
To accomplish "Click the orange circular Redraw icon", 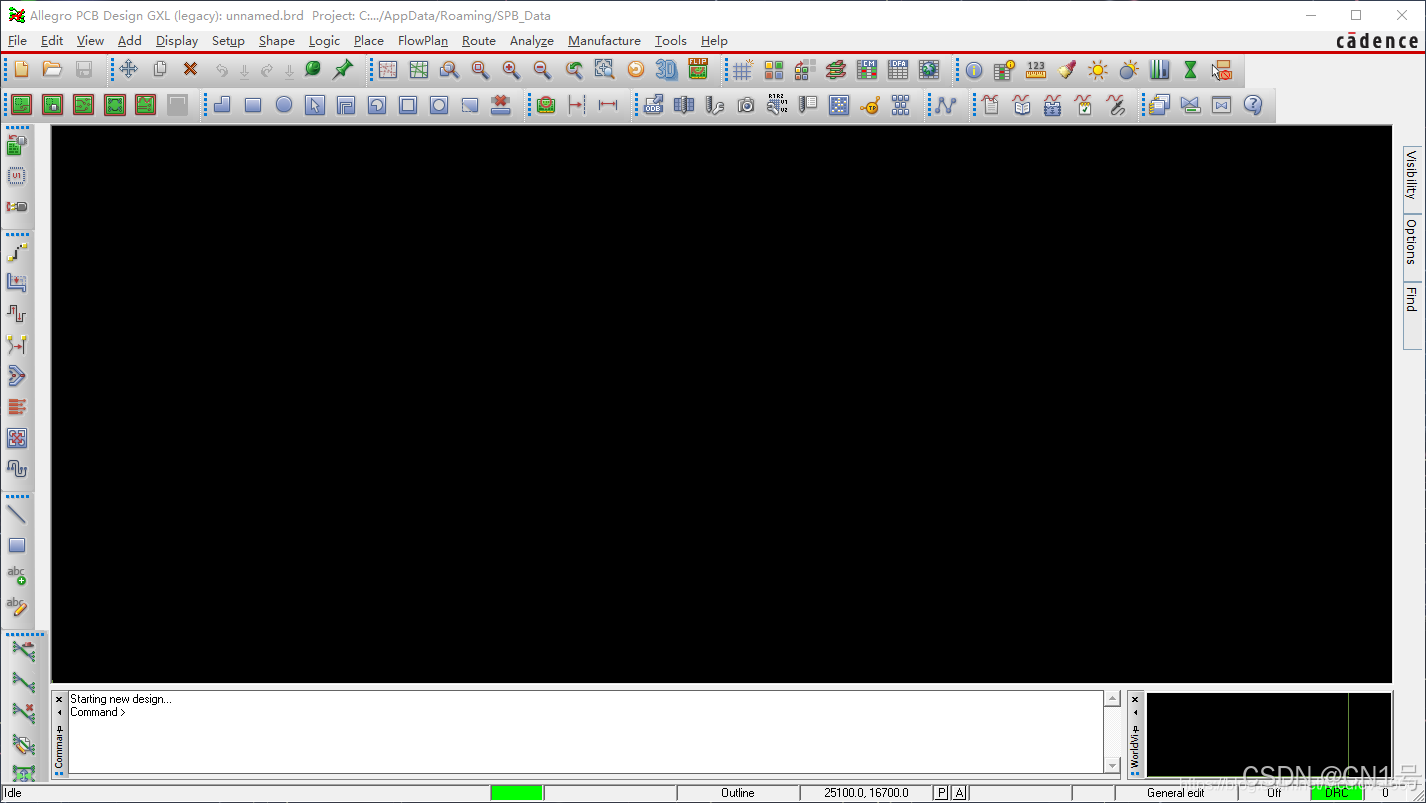I will (x=635, y=69).
